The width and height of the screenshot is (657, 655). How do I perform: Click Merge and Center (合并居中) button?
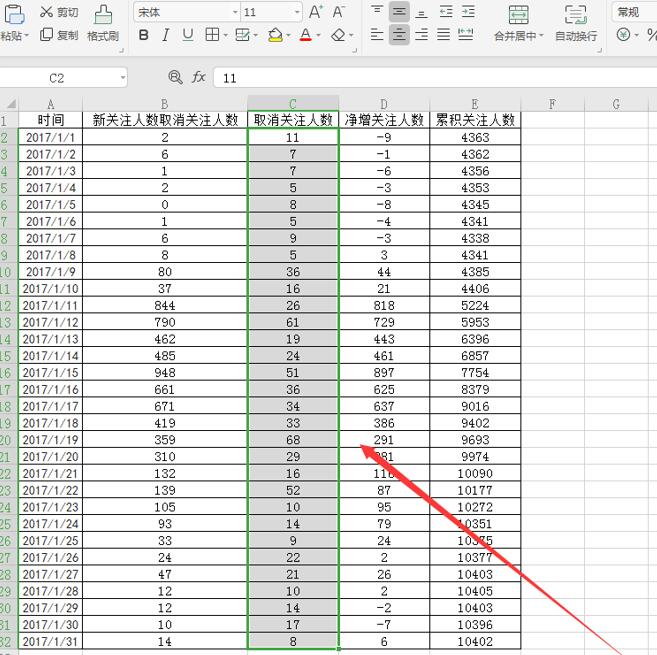[x=518, y=23]
